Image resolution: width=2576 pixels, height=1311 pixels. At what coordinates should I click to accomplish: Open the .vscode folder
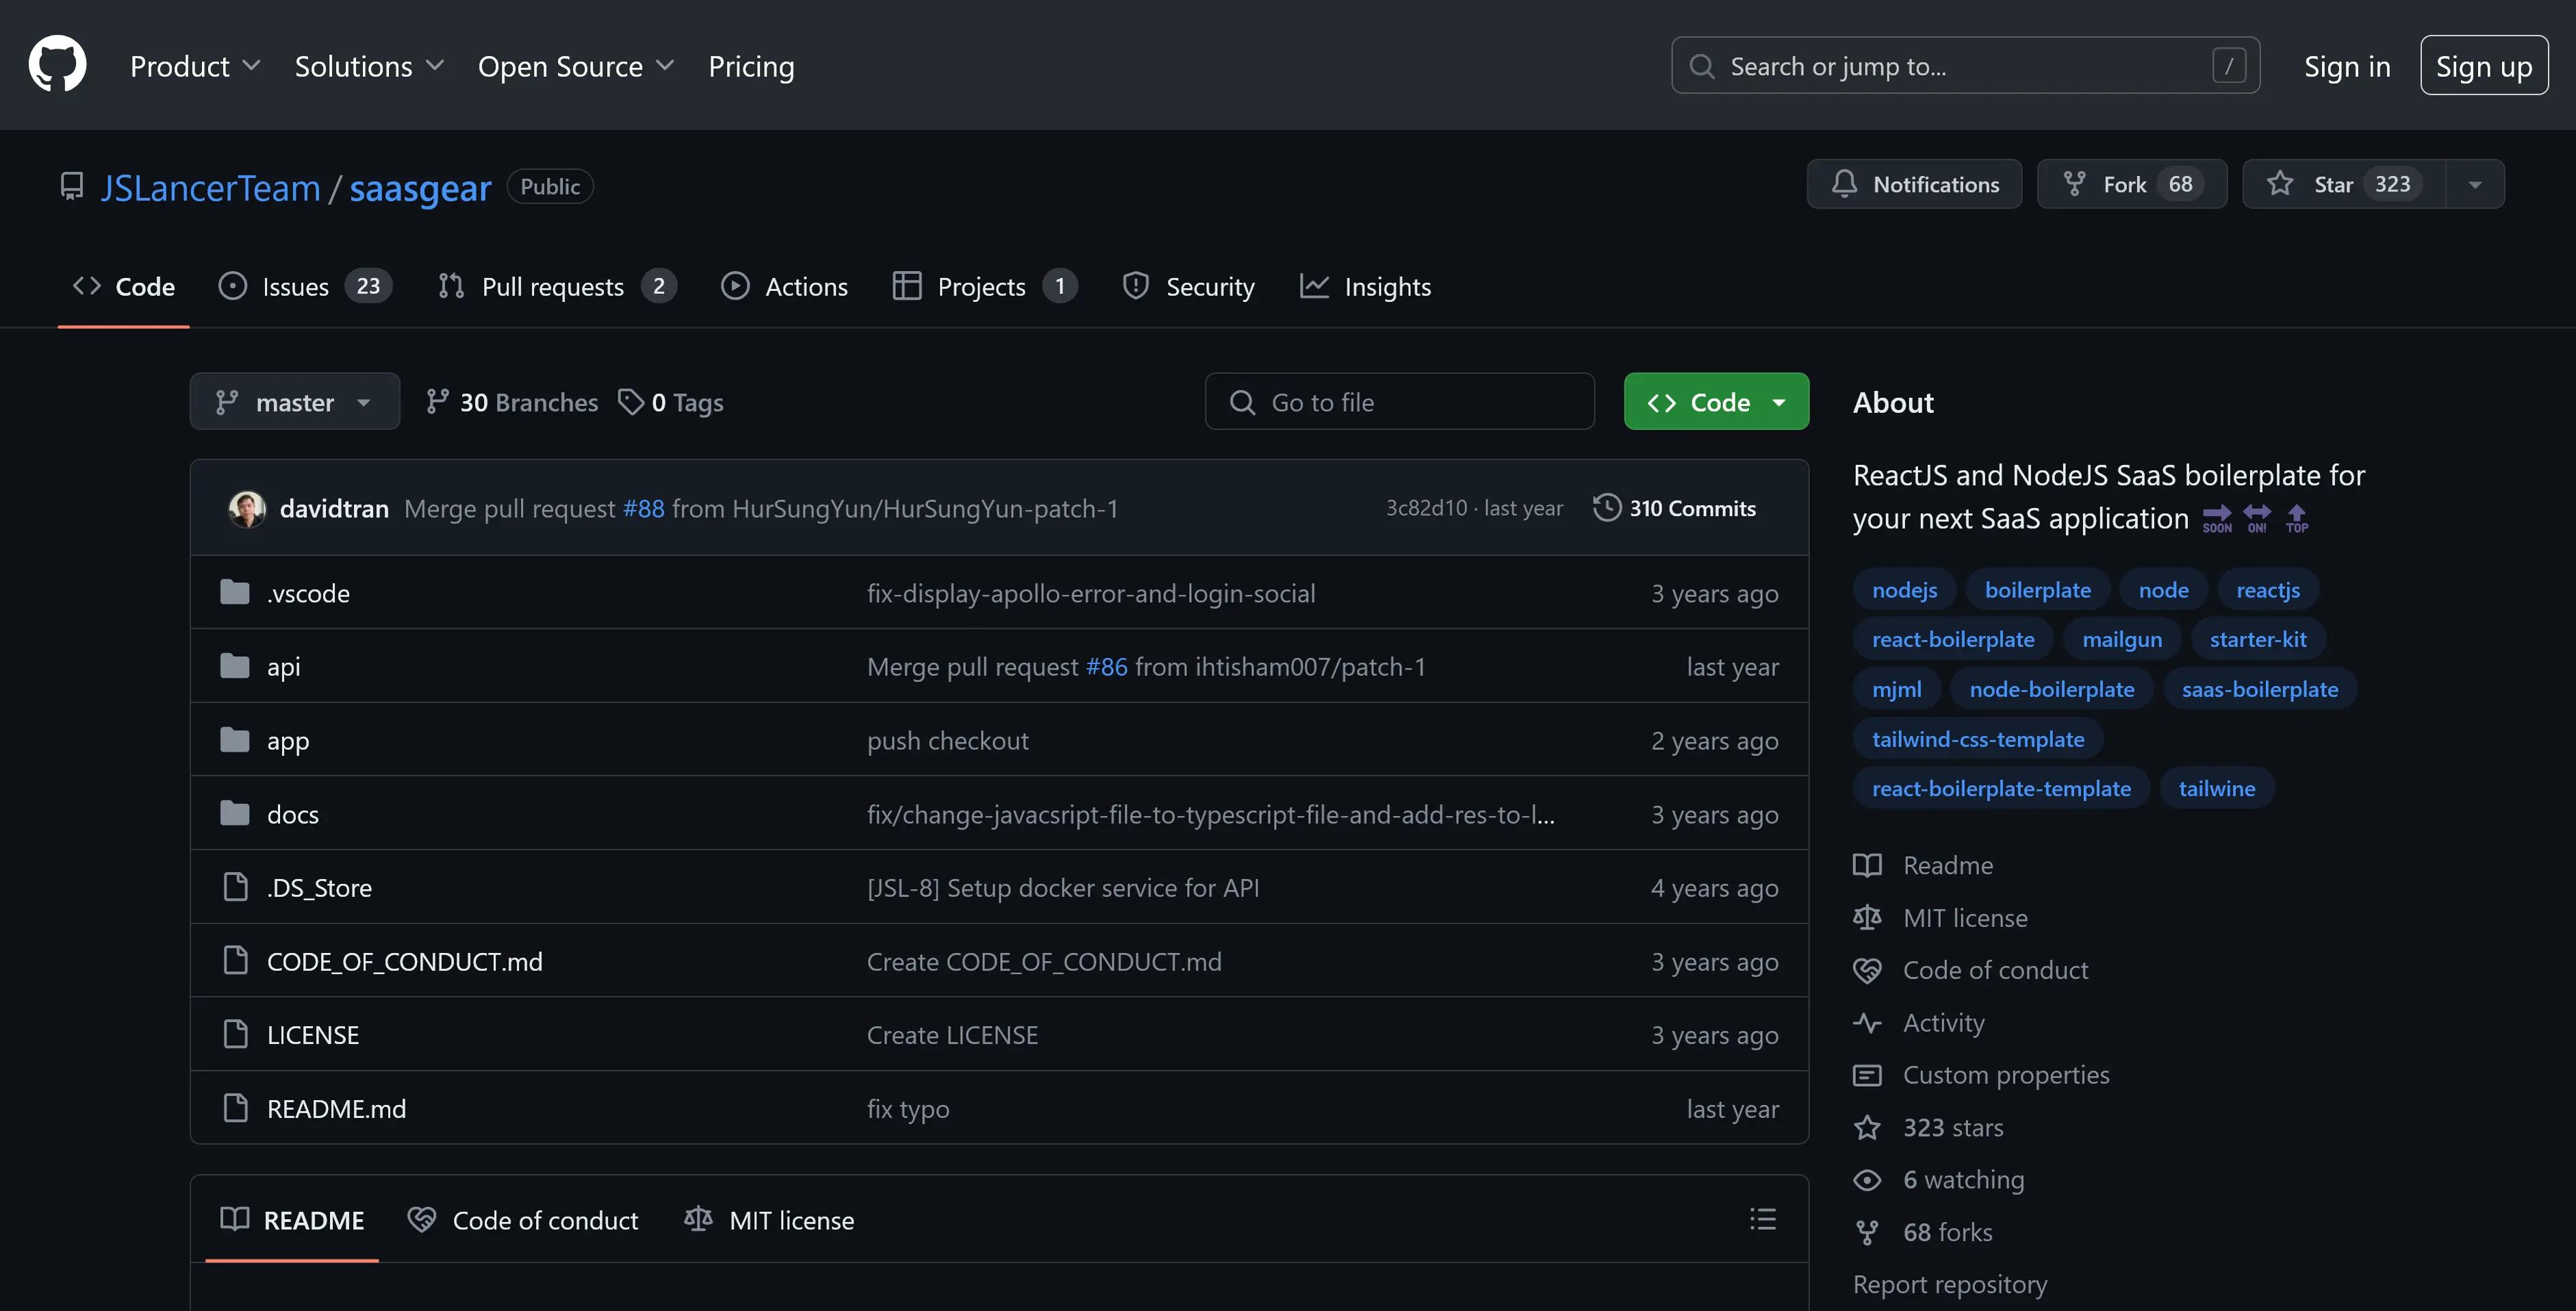coord(308,593)
